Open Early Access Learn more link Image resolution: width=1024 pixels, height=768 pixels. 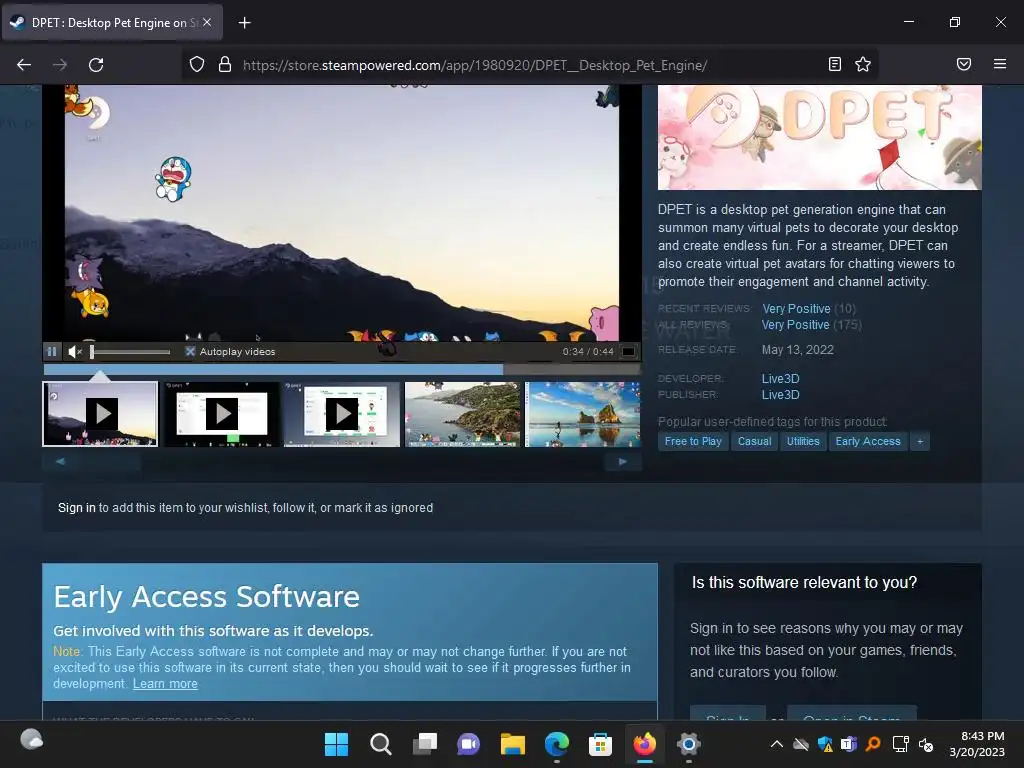point(165,684)
